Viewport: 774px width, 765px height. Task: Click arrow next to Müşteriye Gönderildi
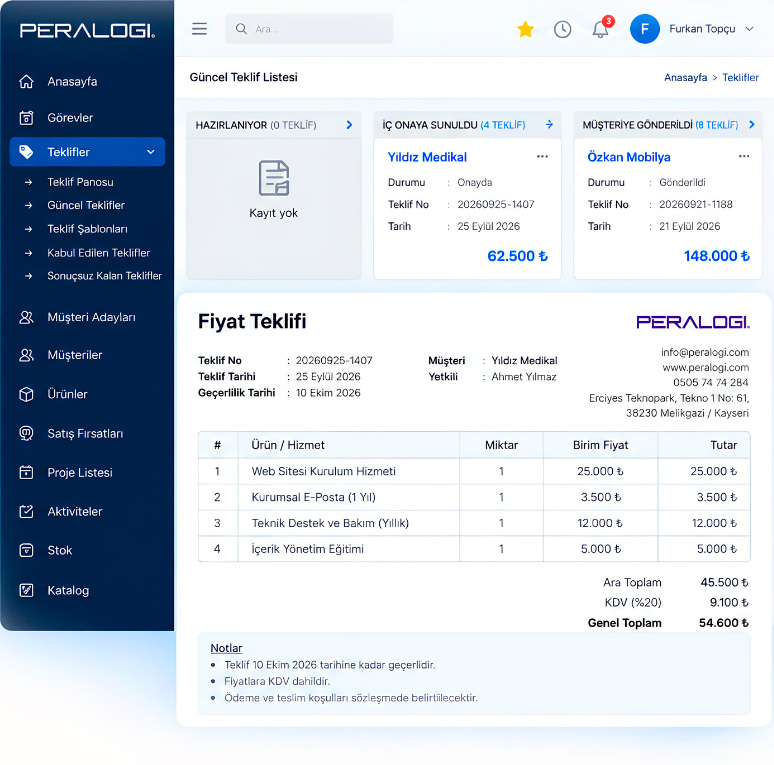coord(752,124)
